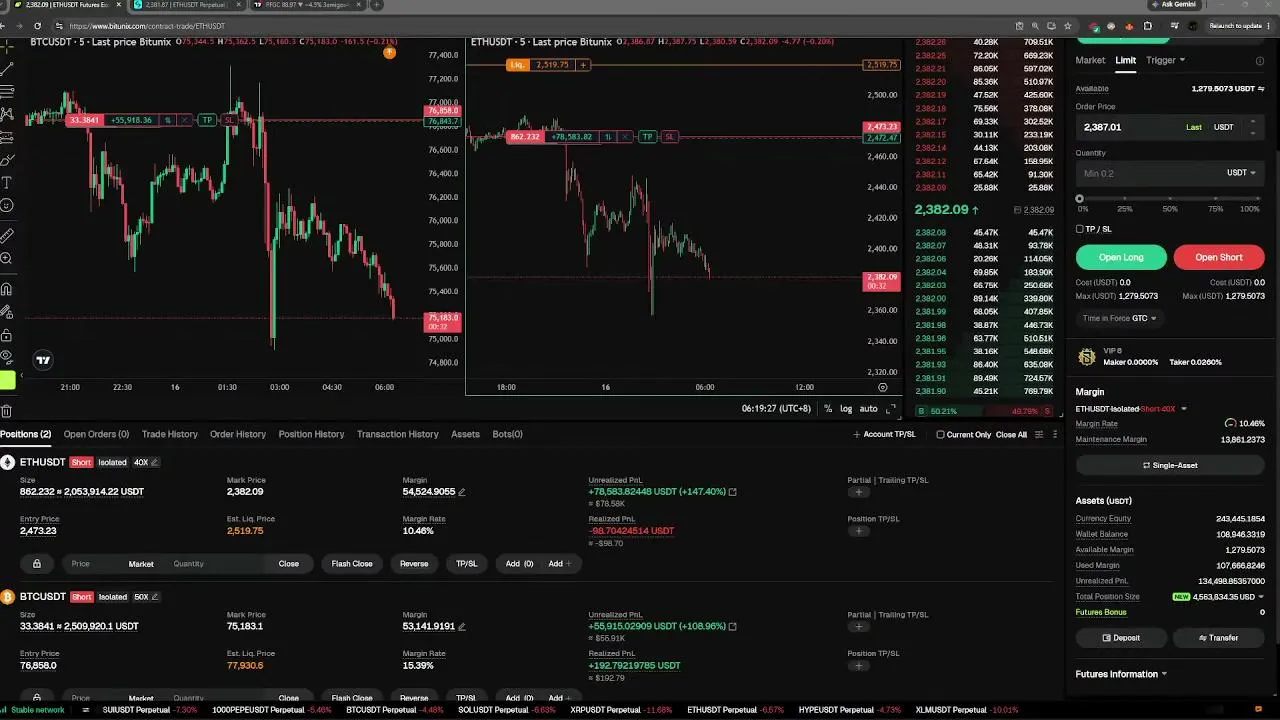Open chart settings gear on ETH chart

(882, 387)
